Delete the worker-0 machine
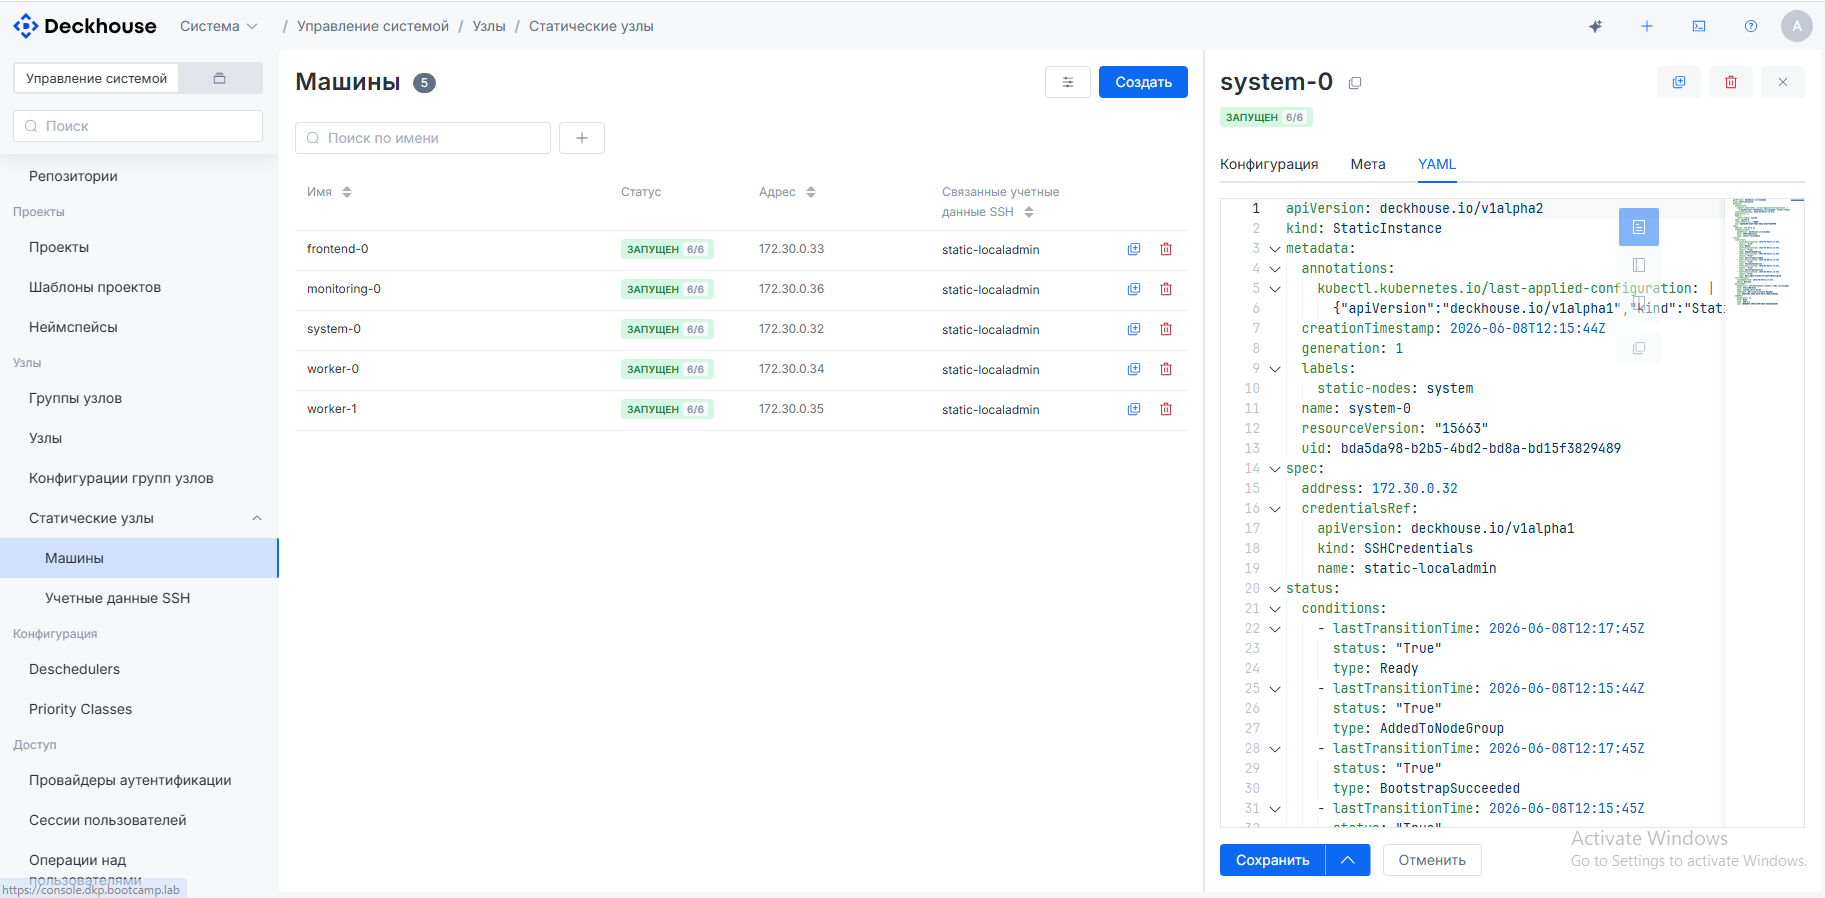 (x=1166, y=369)
